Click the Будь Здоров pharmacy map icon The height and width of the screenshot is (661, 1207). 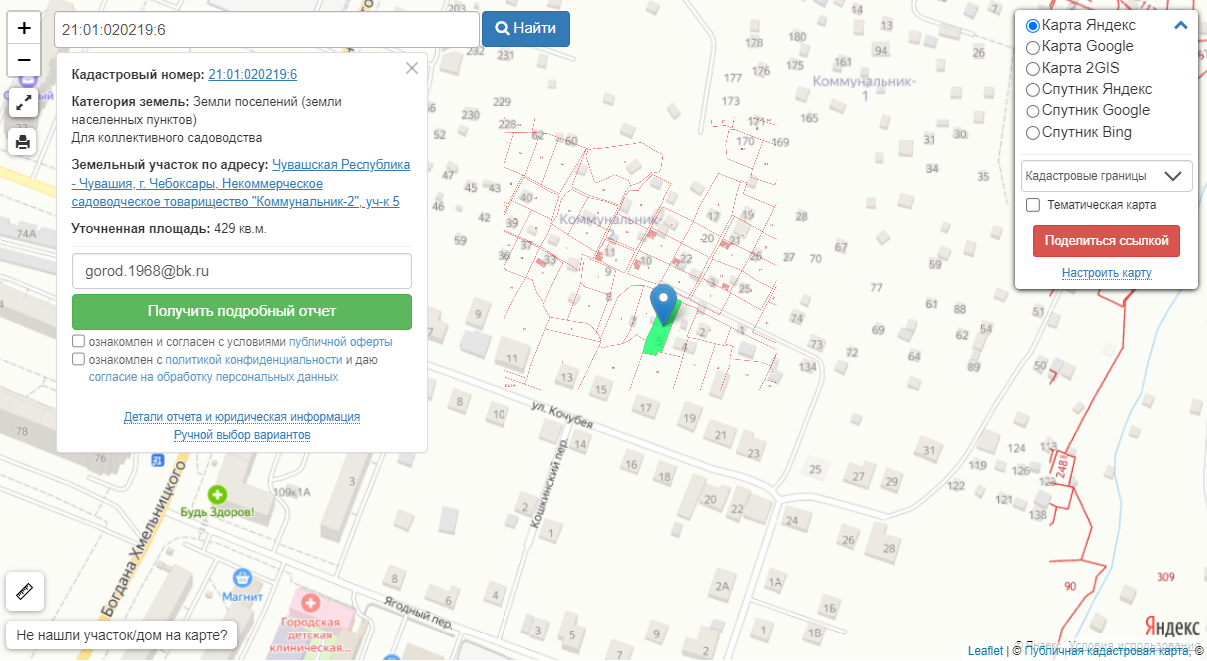pos(217,494)
